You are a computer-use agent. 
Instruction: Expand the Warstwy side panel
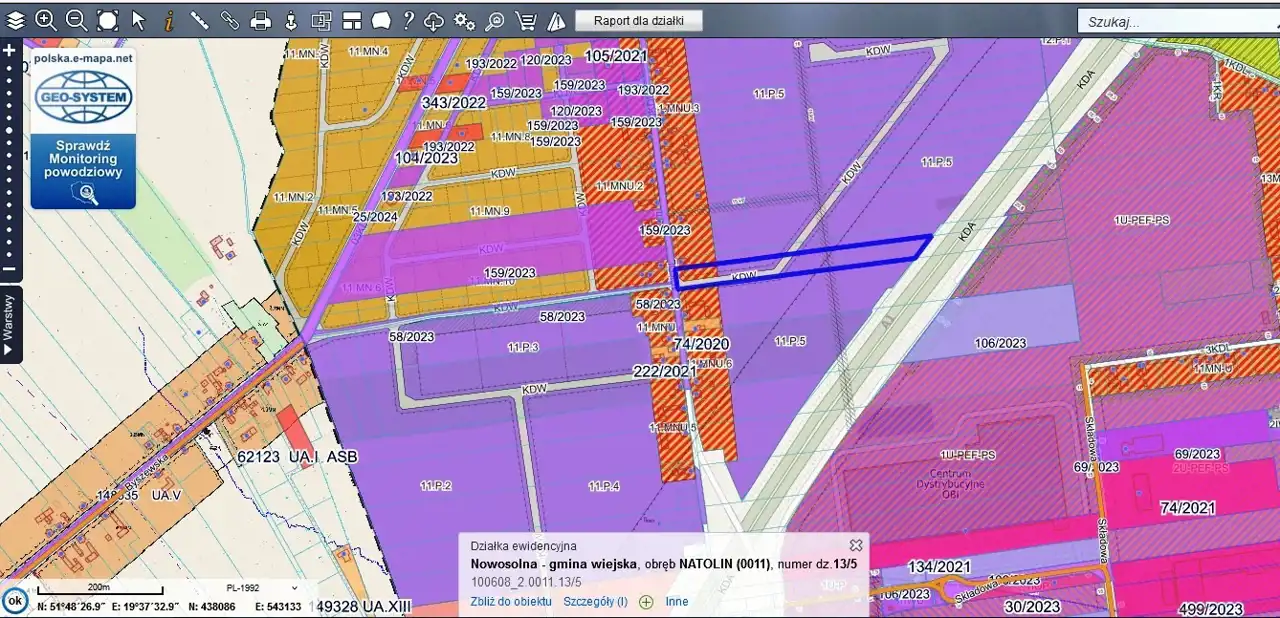9,324
